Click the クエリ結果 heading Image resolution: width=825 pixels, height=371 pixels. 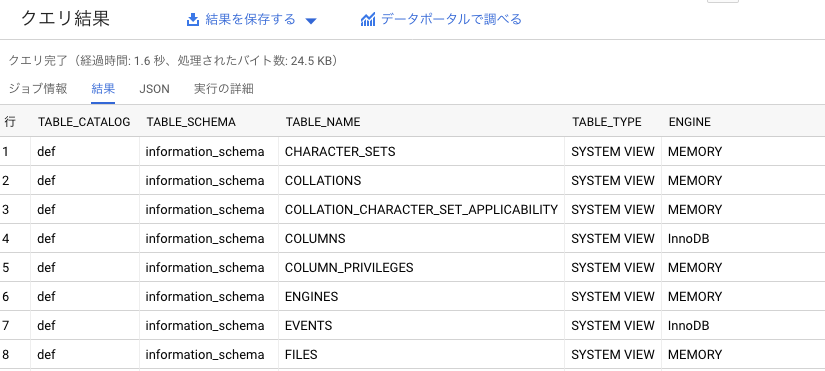65,19
